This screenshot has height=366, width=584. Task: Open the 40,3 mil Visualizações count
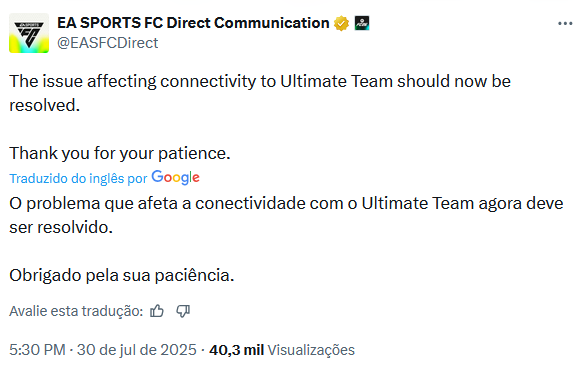pyautogui.click(x=282, y=350)
